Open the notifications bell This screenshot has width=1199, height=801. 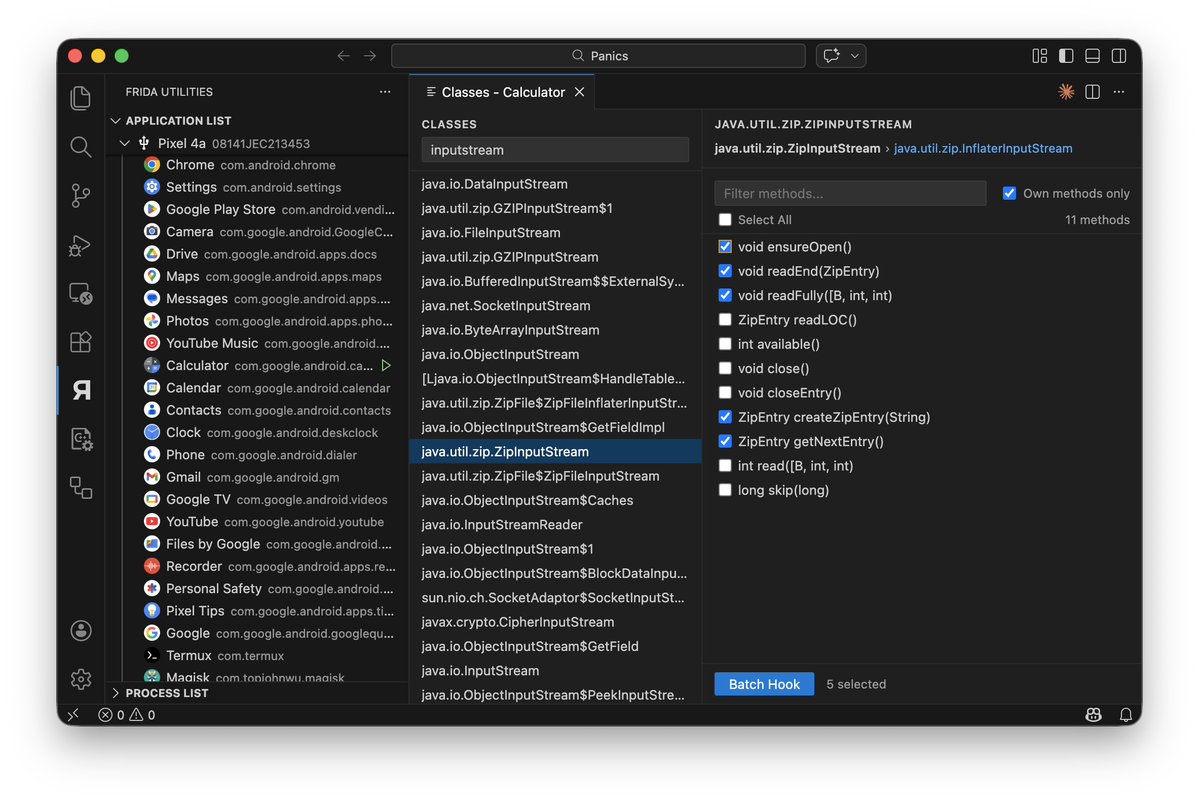click(1126, 715)
